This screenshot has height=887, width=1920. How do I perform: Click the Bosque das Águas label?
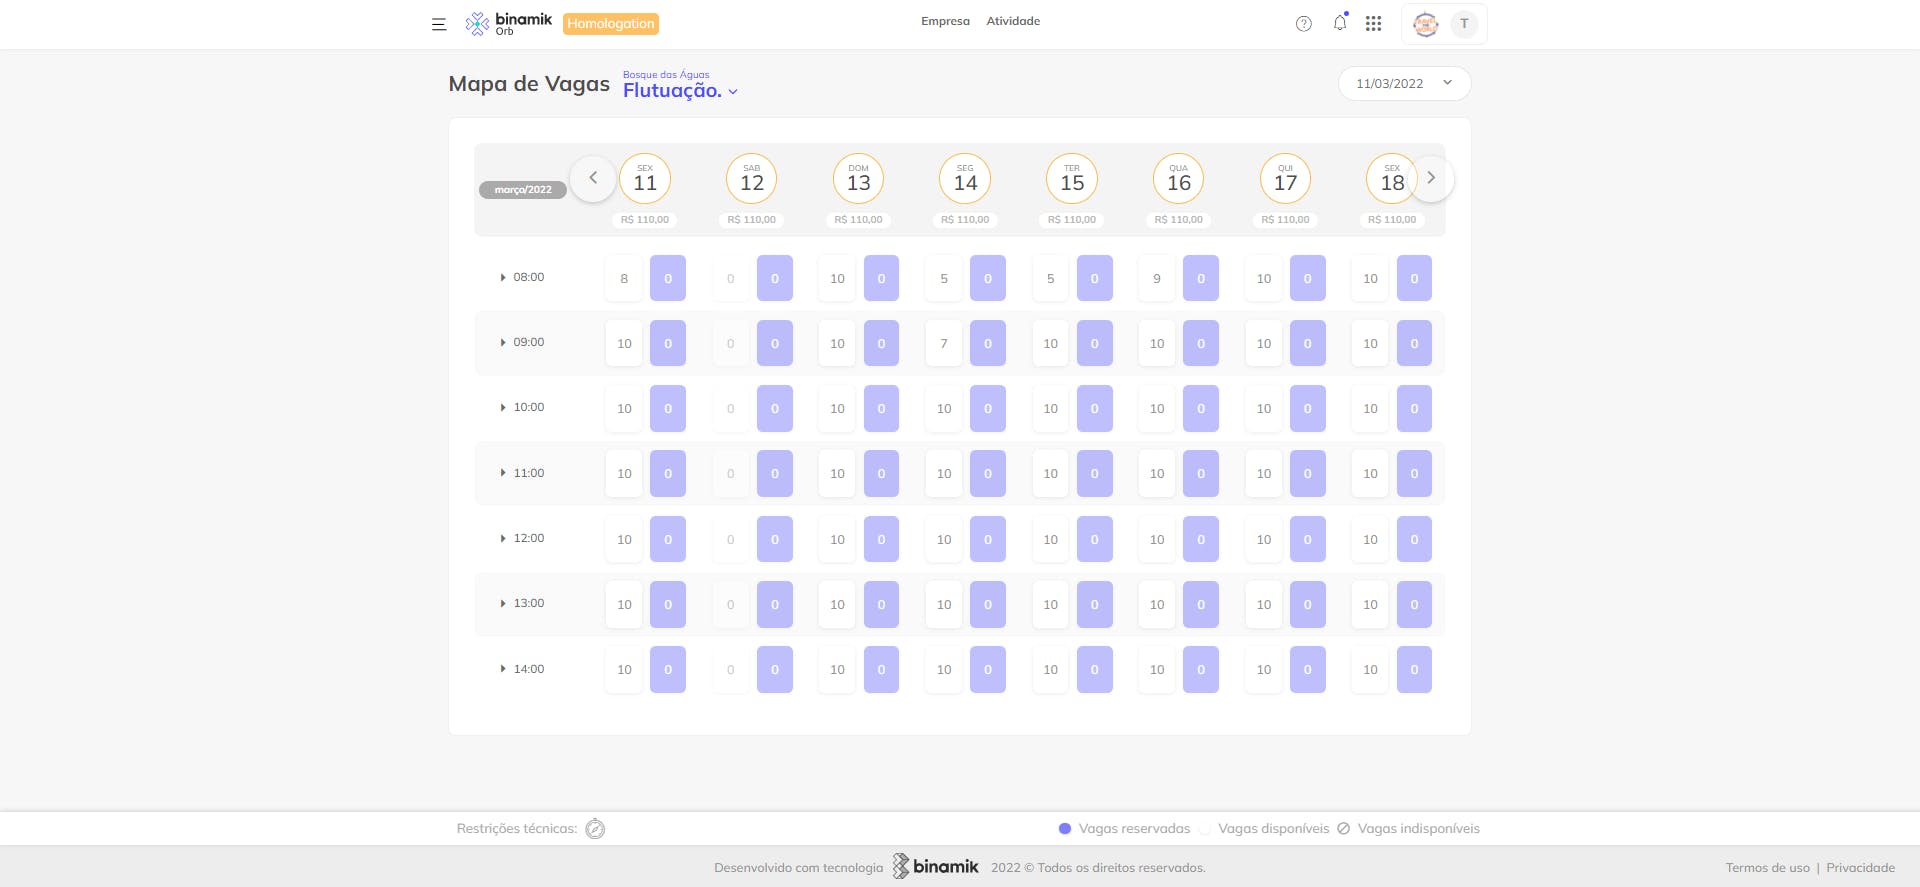click(x=666, y=74)
